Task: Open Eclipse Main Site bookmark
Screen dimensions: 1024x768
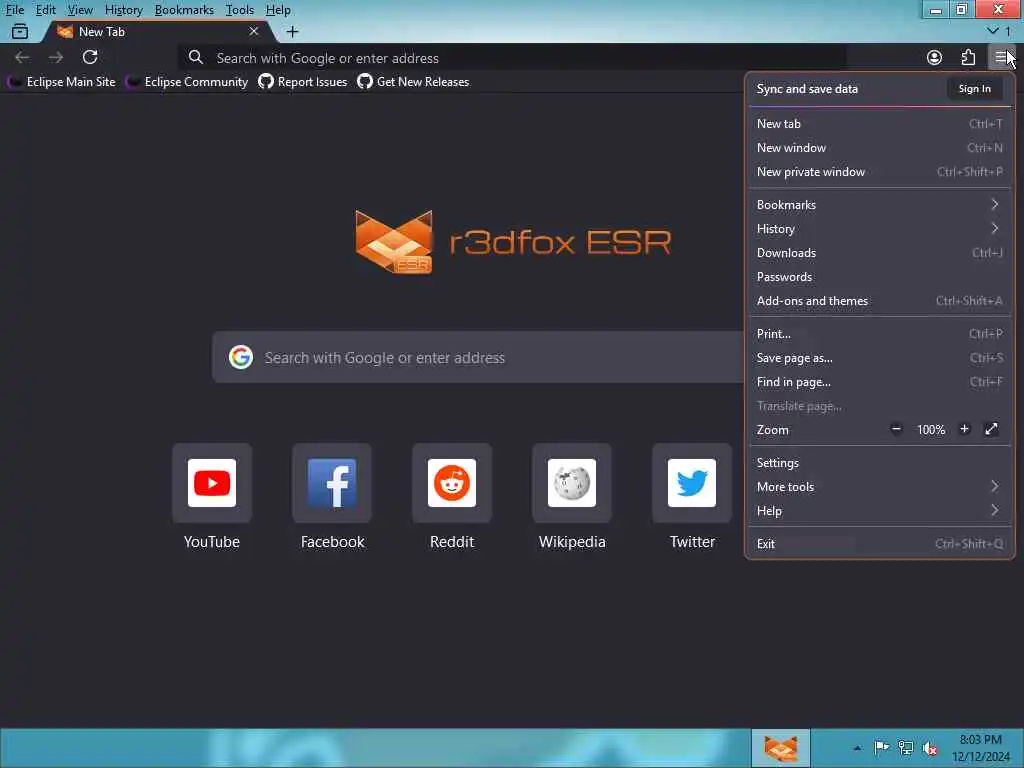Action: coord(61,82)
